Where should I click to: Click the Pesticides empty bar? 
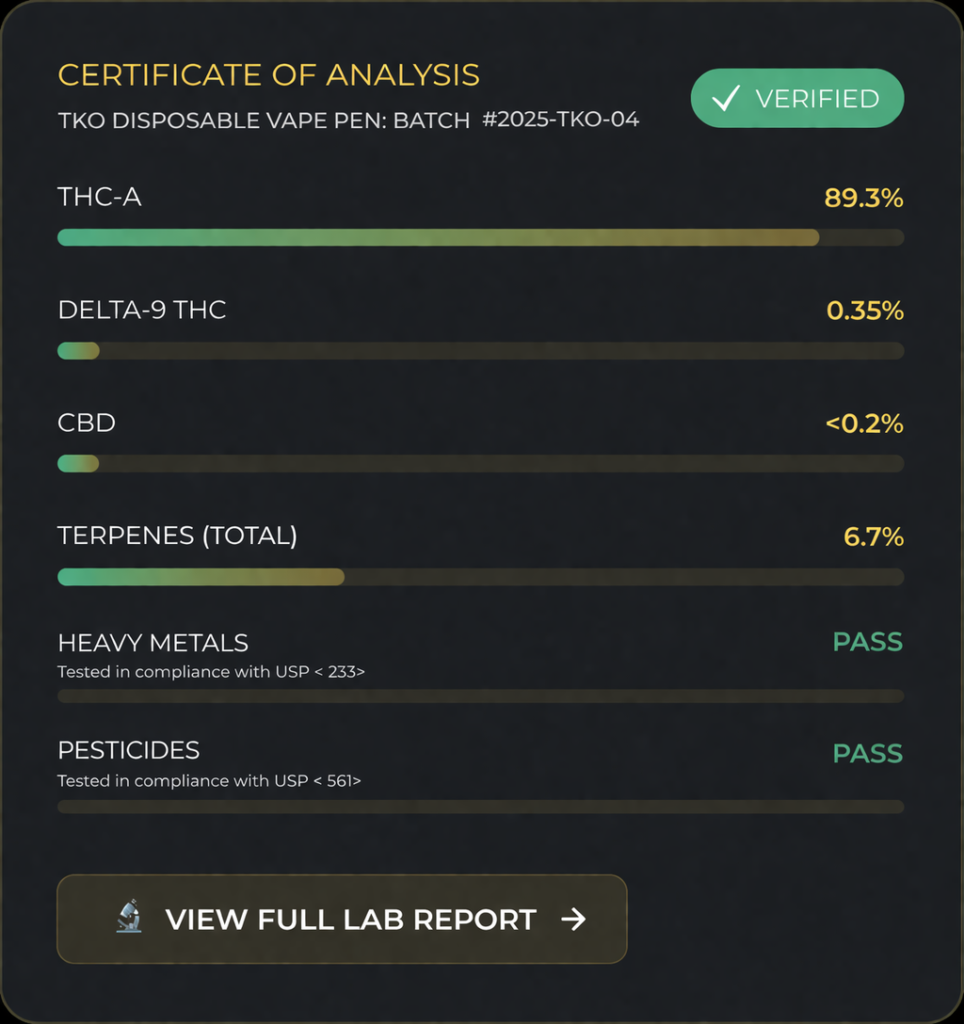481,807
